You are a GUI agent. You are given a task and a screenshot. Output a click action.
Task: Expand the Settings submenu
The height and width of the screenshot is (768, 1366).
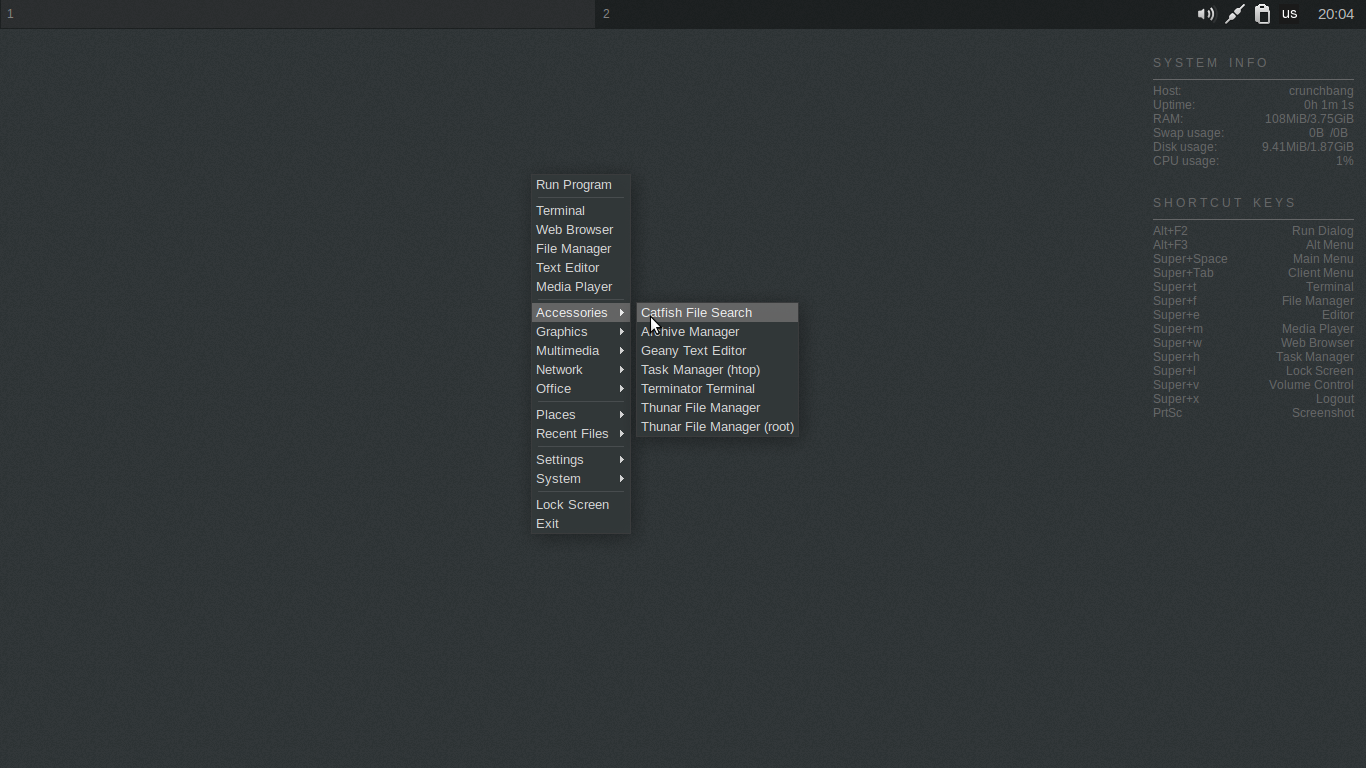[x=559, y=459]
